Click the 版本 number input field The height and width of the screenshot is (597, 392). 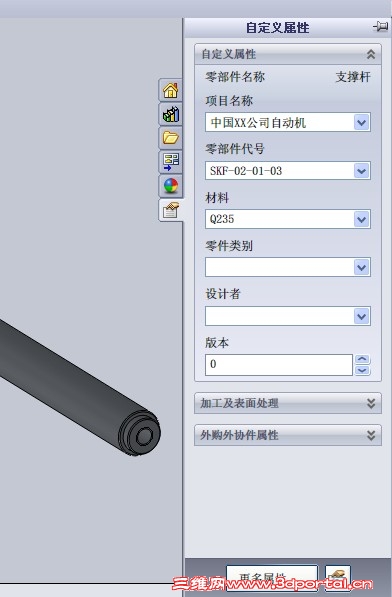click(x=279, y=365)
